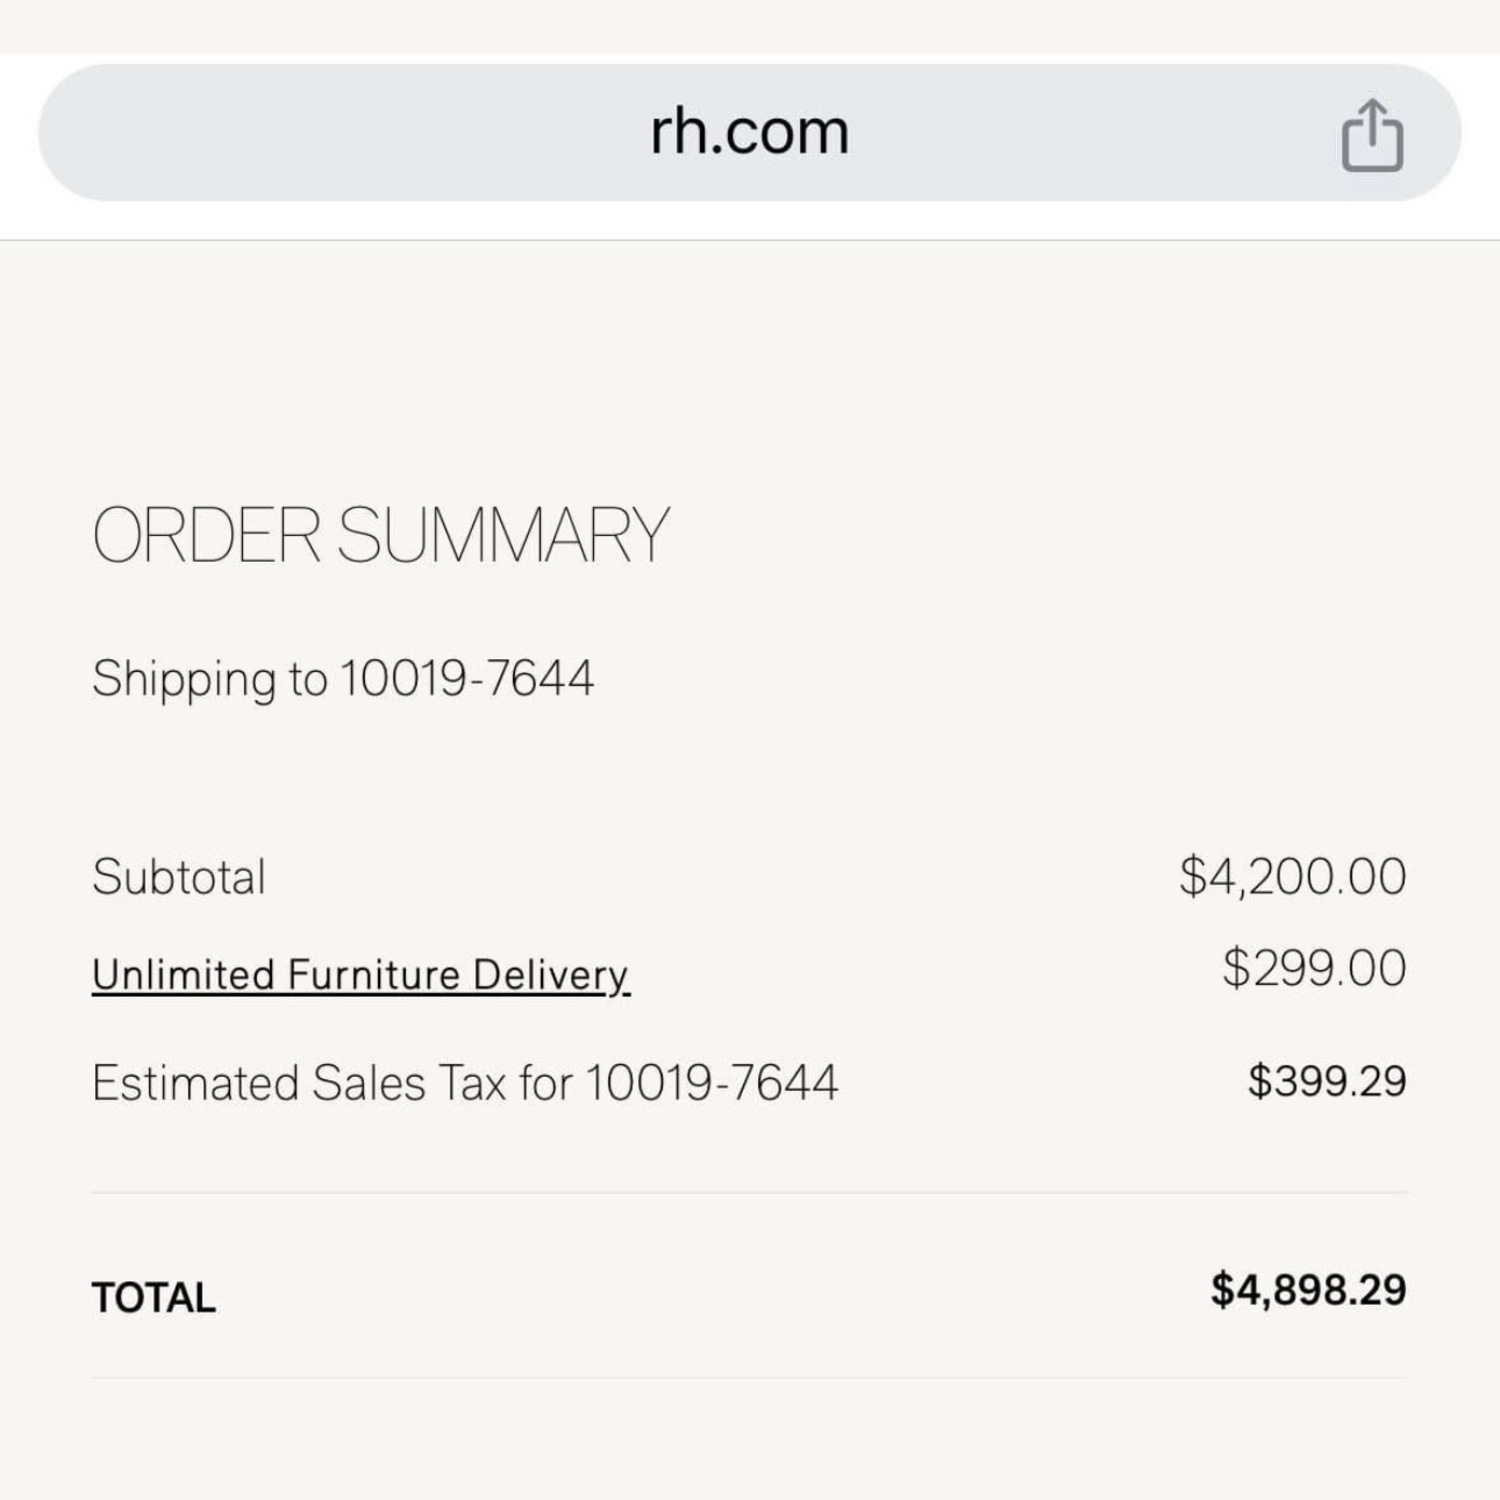The width and height of the screenshot is (1500, 1500).
Task: Click the word Unlimited in delivery link
Action: (183, 974)
